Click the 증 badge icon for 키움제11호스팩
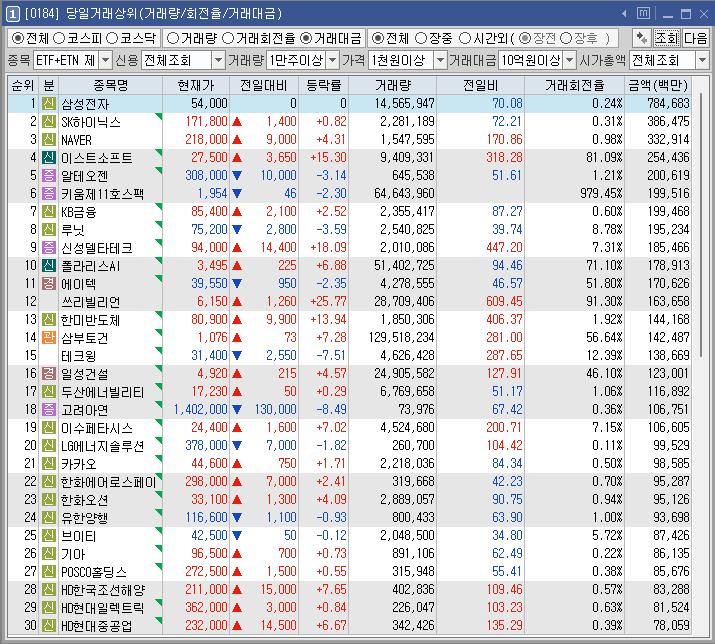715x644 pixels. 49,193
